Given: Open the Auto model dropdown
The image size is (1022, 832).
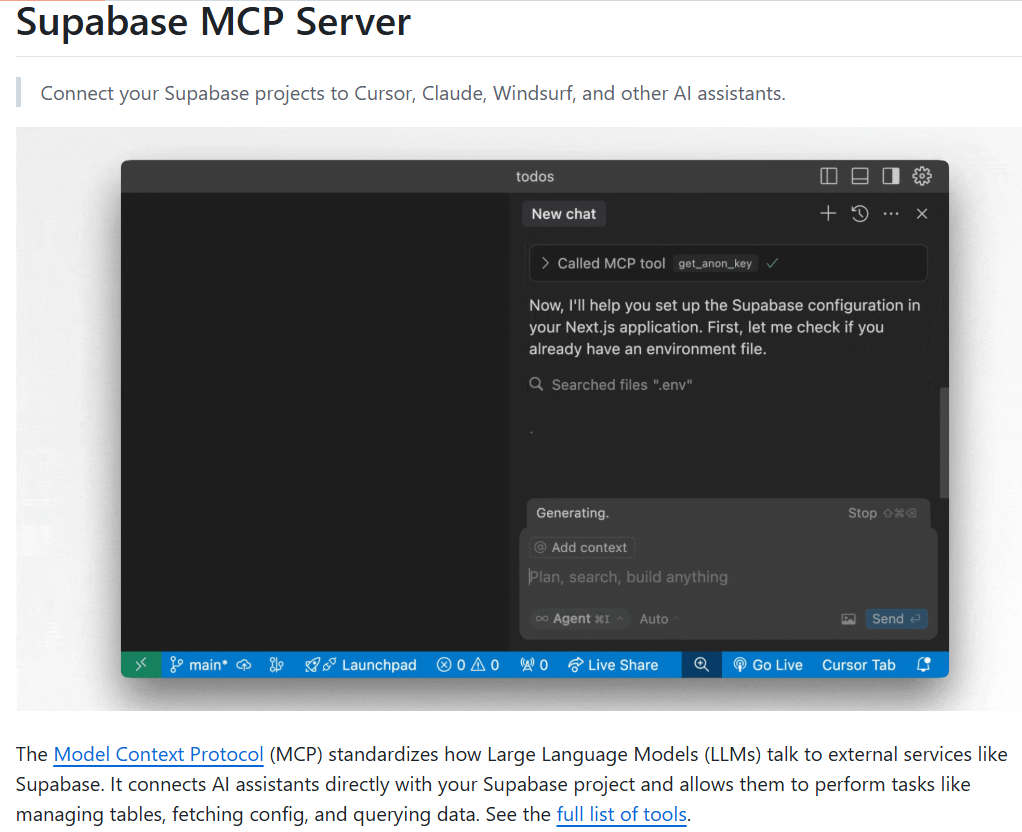Looking at the screenshot, I should click(x=660, y=619).
